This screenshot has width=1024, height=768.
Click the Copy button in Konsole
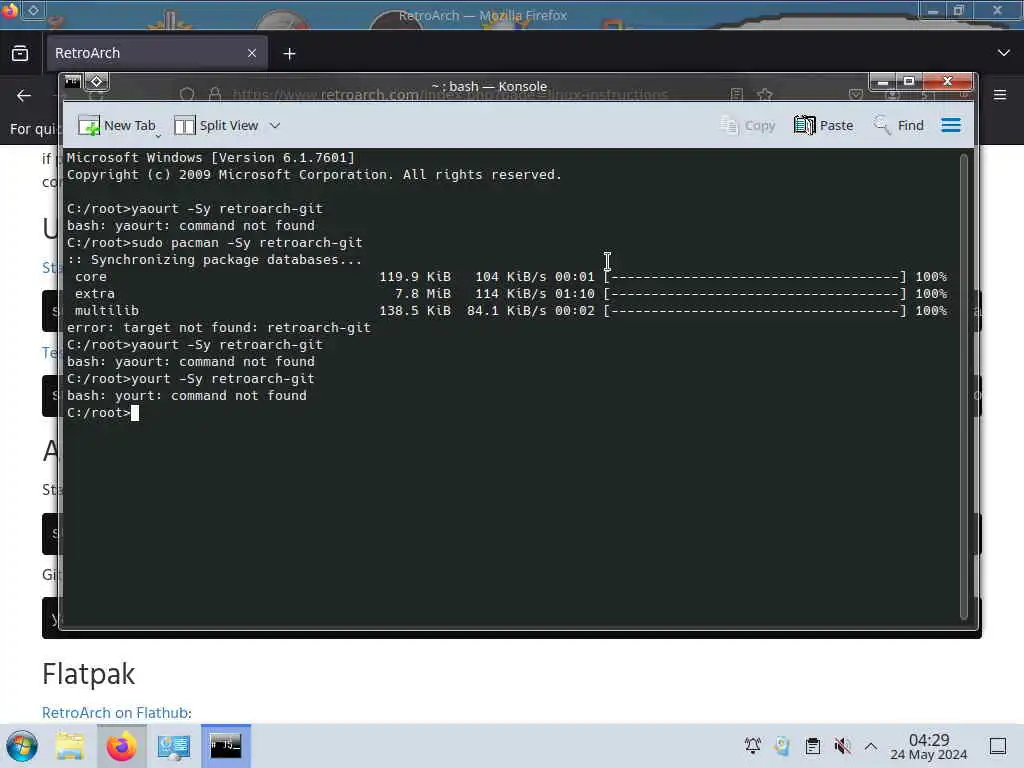tap(748, 125)
